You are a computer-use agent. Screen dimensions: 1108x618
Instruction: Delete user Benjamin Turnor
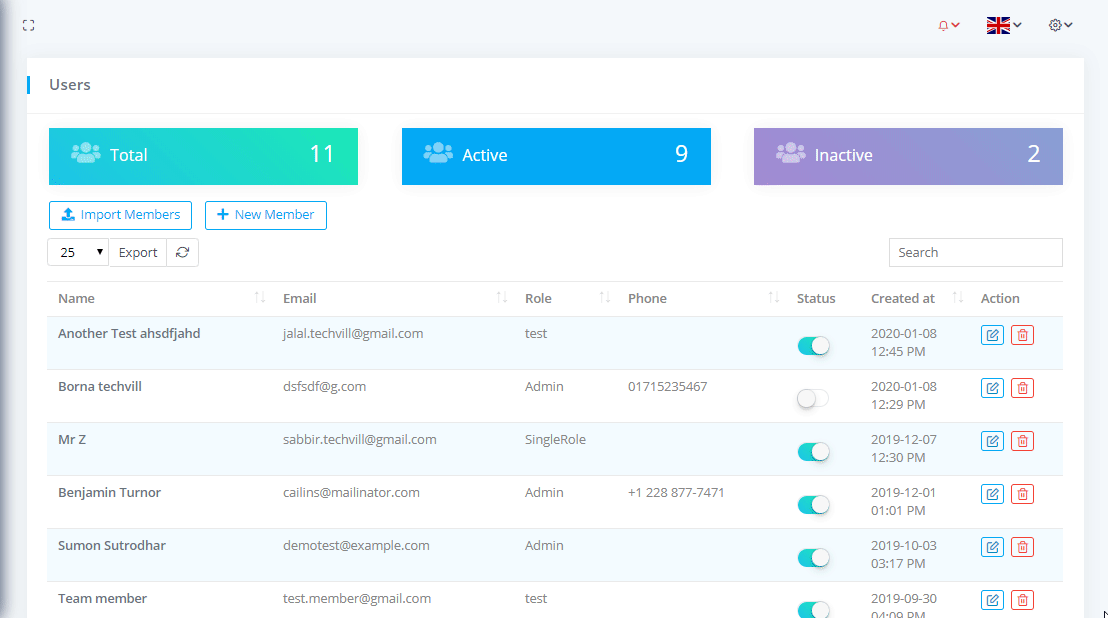point(1022,494)
